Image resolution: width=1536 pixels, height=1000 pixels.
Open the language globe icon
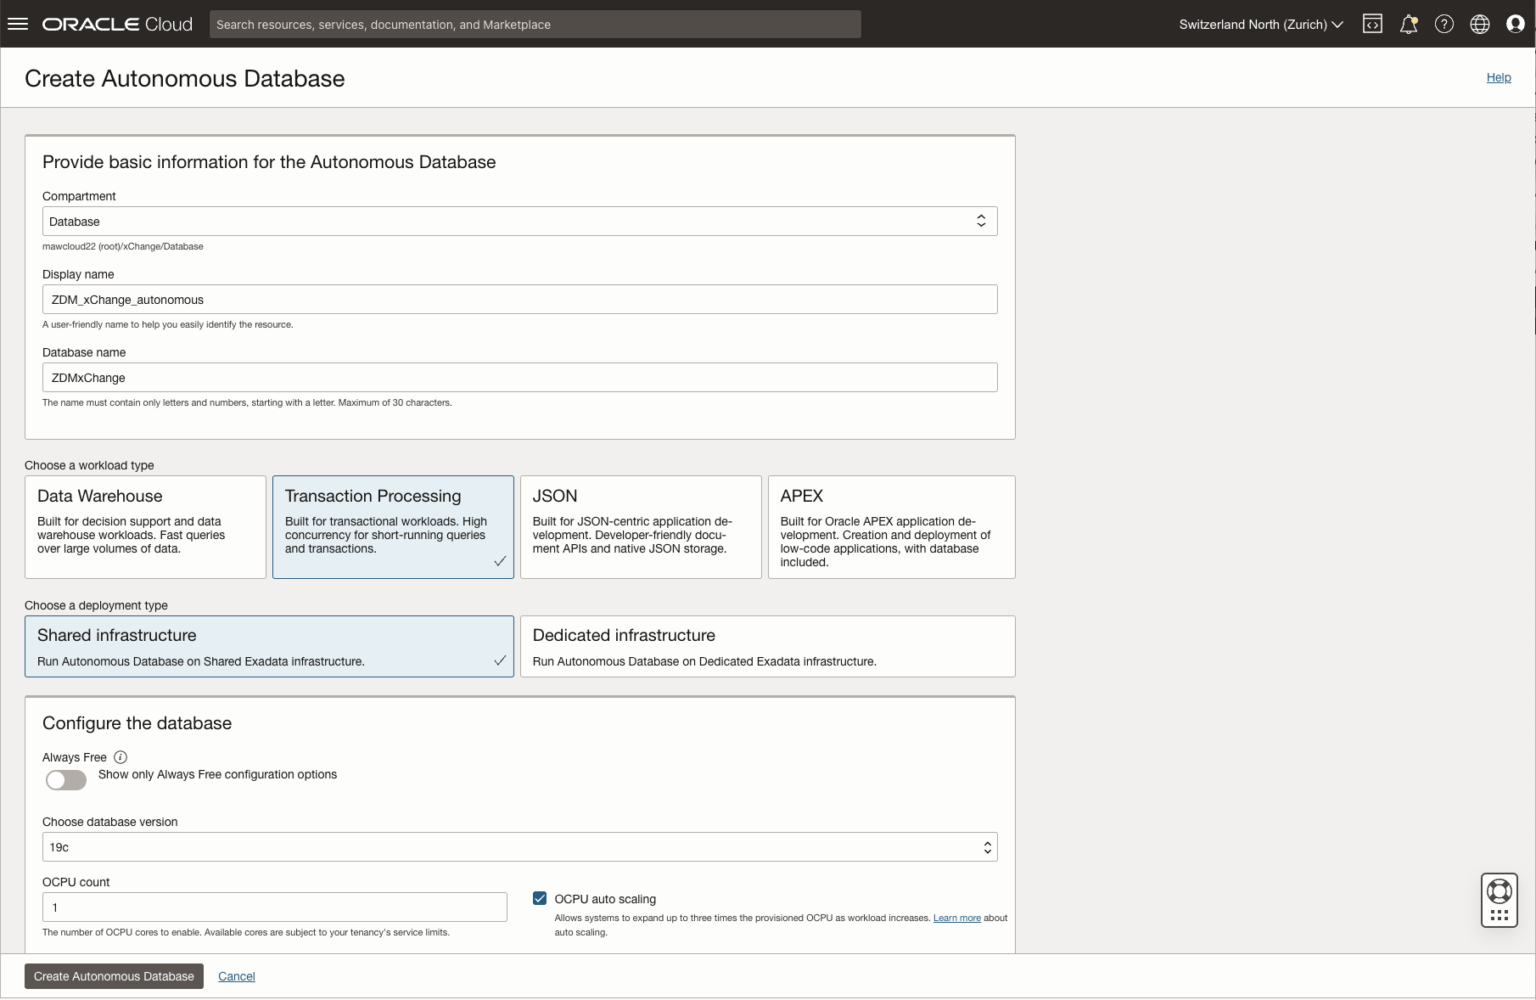[x=1480, y=24]
